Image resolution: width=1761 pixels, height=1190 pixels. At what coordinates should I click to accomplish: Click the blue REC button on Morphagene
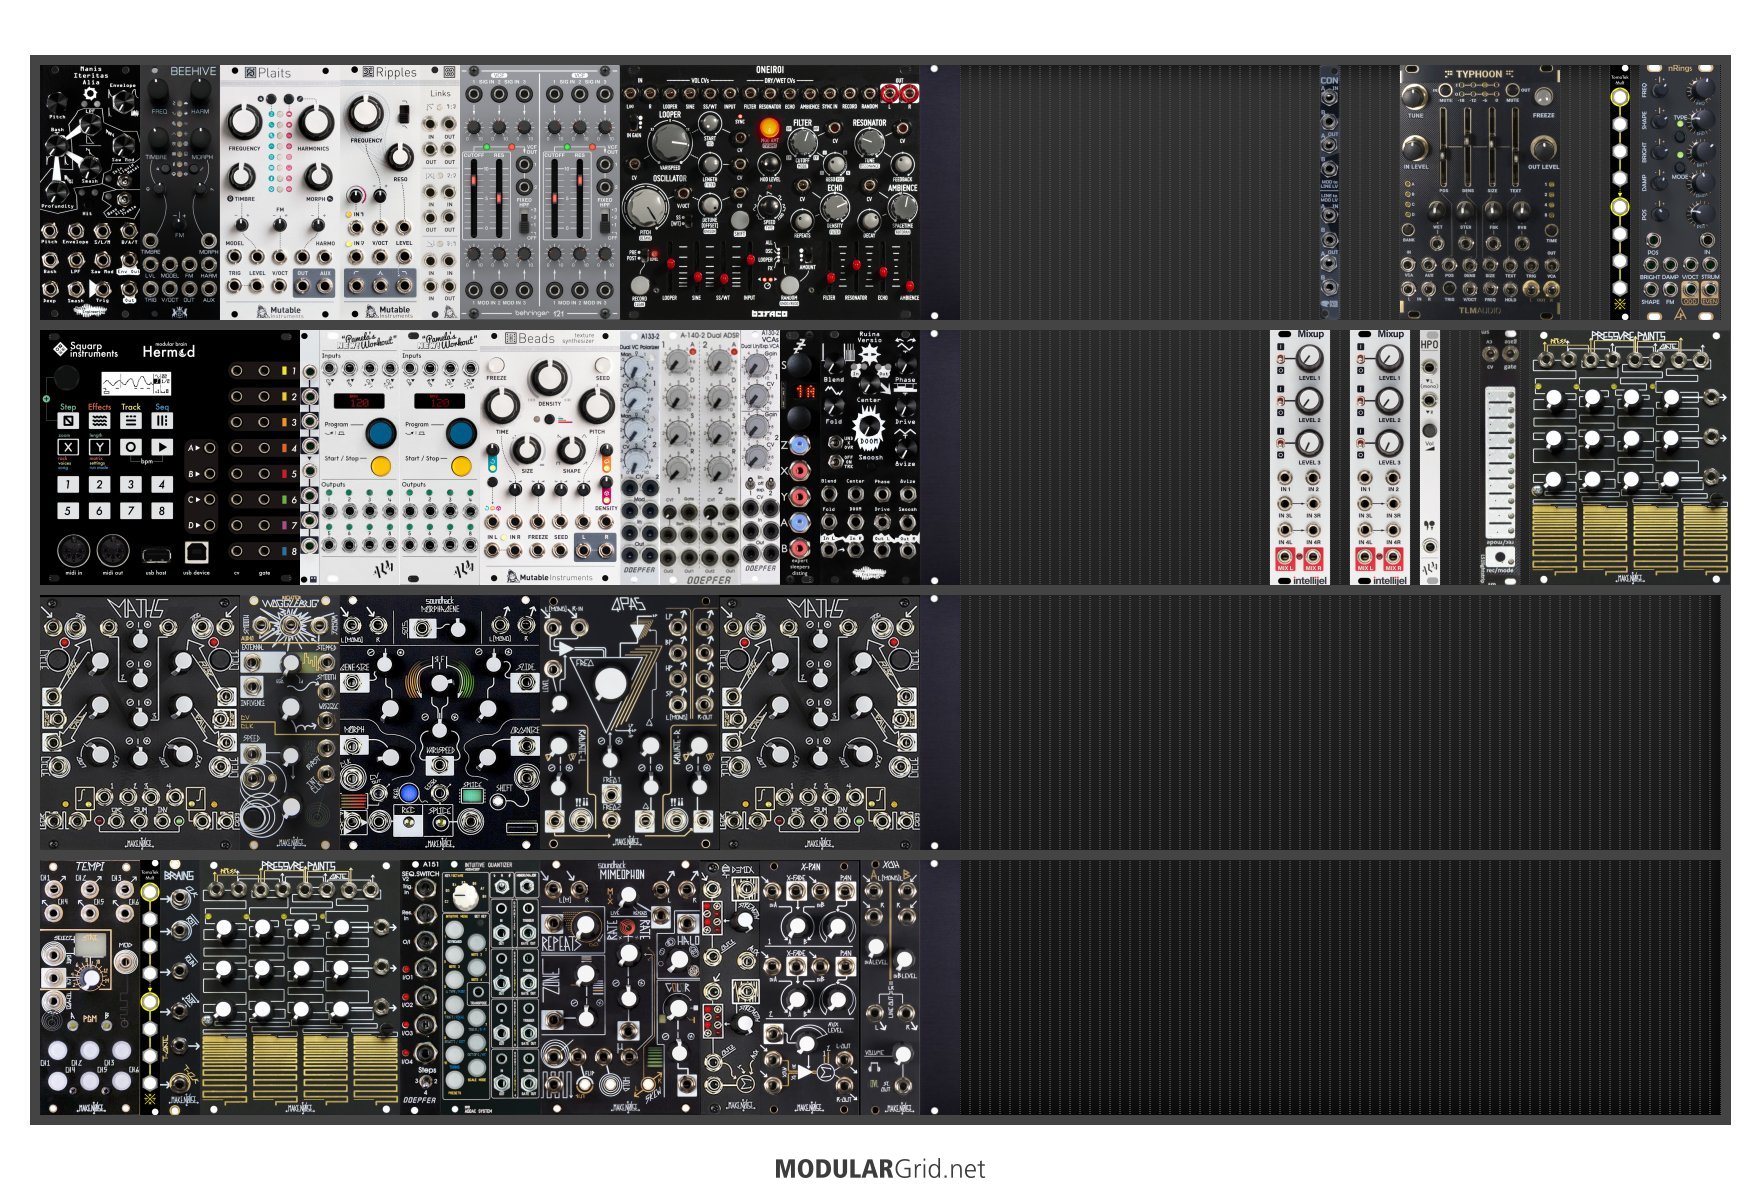(x=408, y=794)
